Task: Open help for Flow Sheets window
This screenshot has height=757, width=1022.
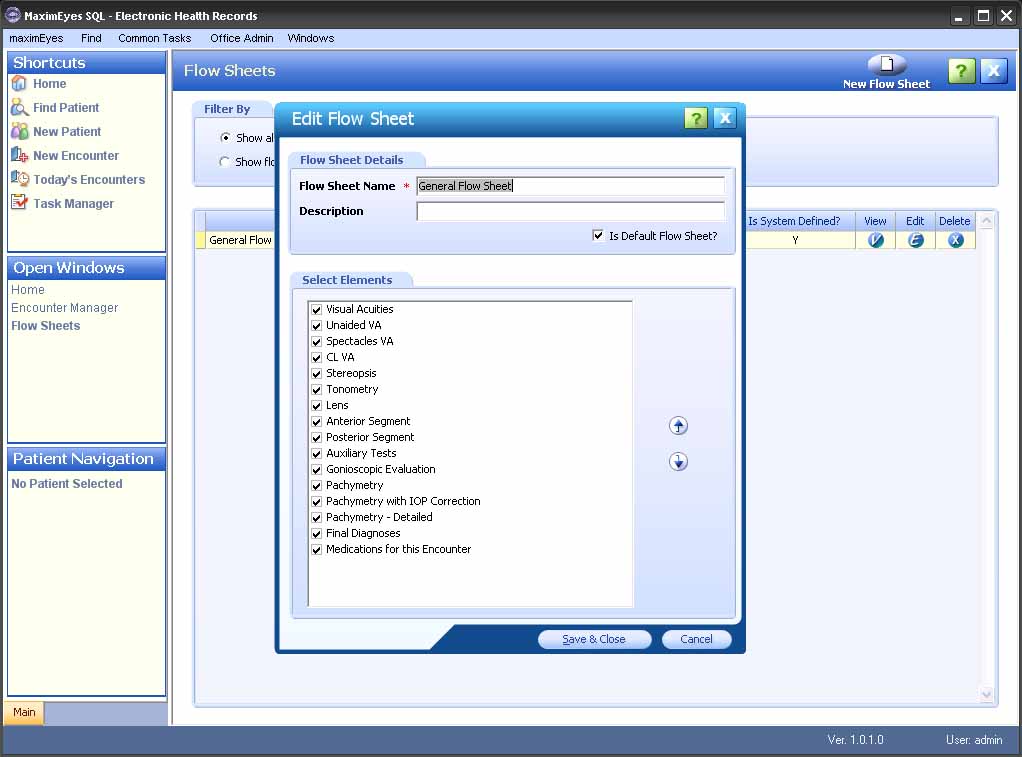Action: pos(961,70)
